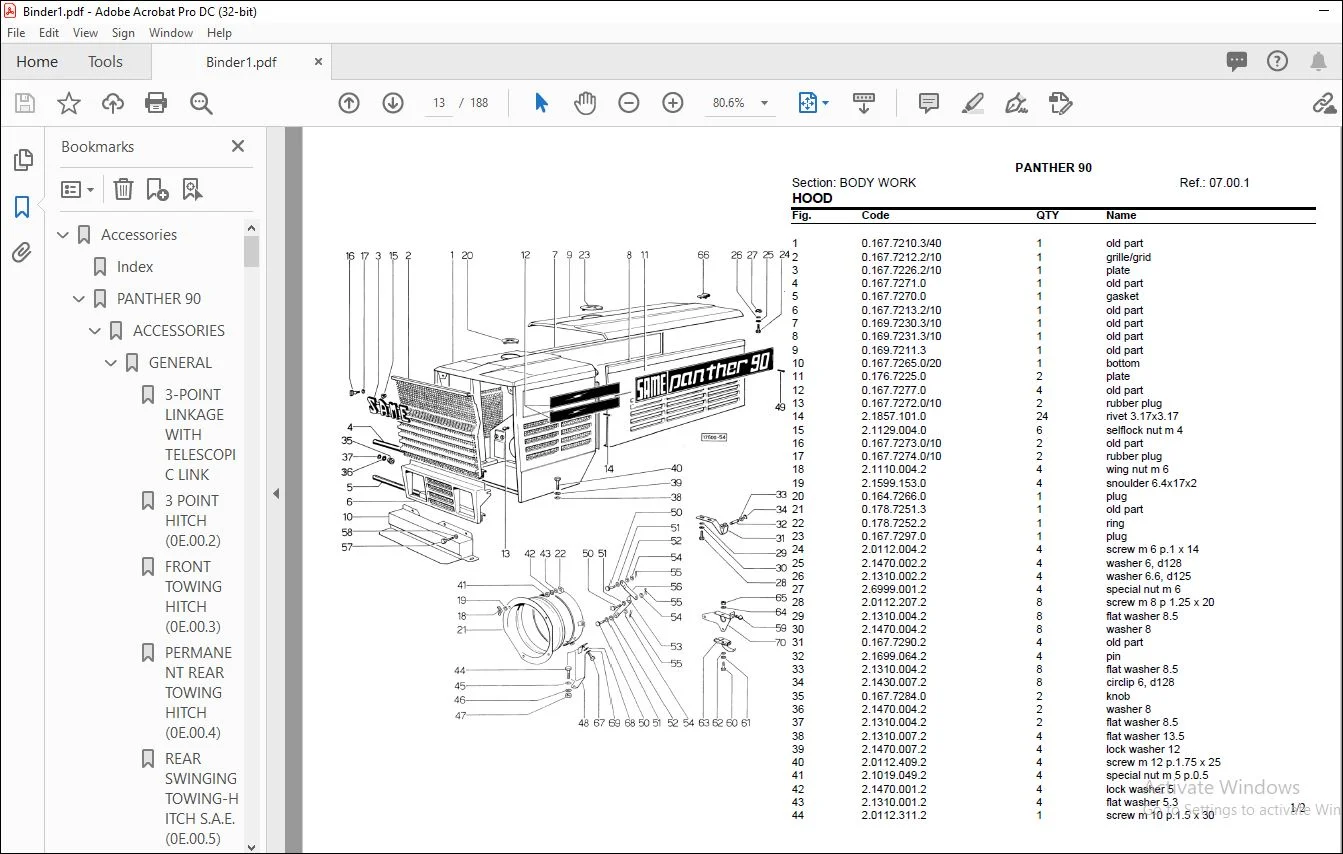Go to the next page with the down arrow
Screen dimensions: 1343x854
click(x=393, y=103)
